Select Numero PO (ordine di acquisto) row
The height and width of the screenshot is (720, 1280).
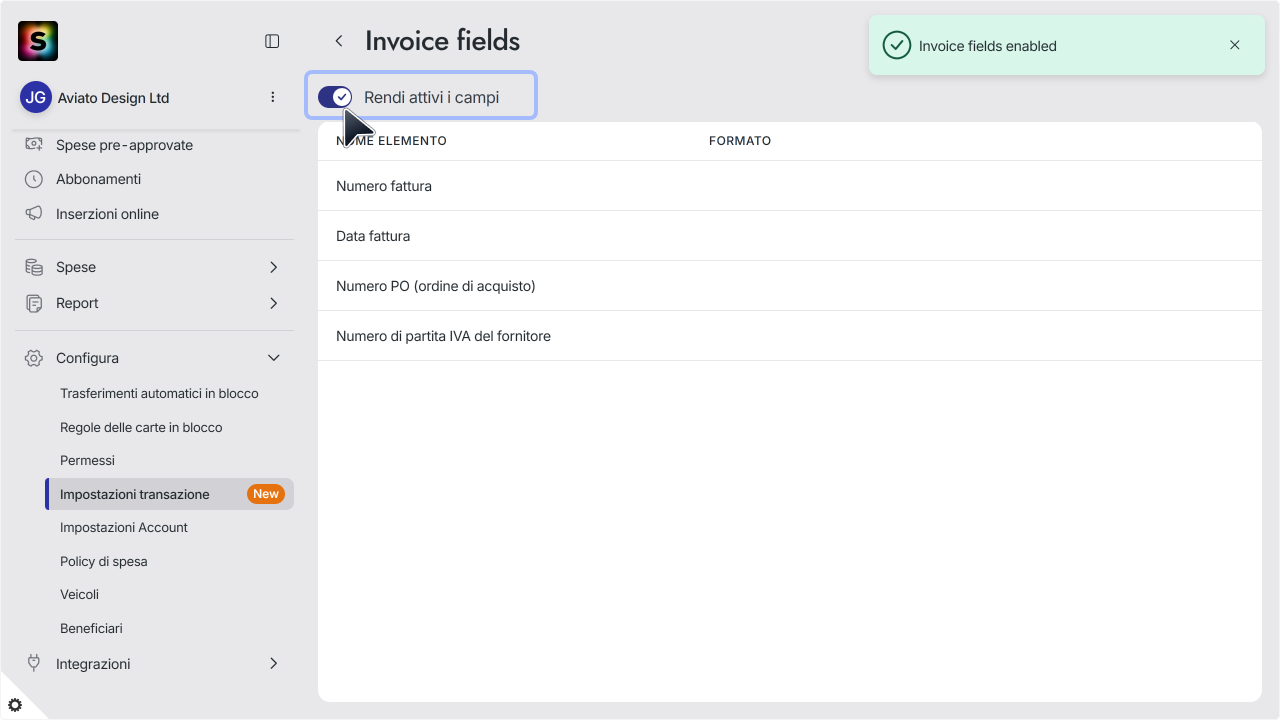[790, 286]
